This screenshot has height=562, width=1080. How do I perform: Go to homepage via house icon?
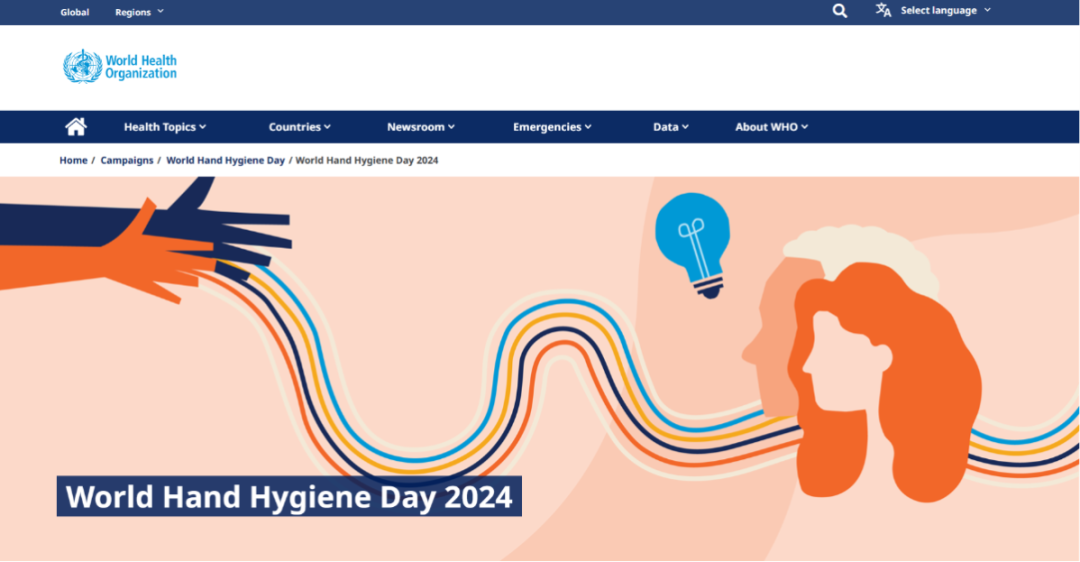coord(76,127)
